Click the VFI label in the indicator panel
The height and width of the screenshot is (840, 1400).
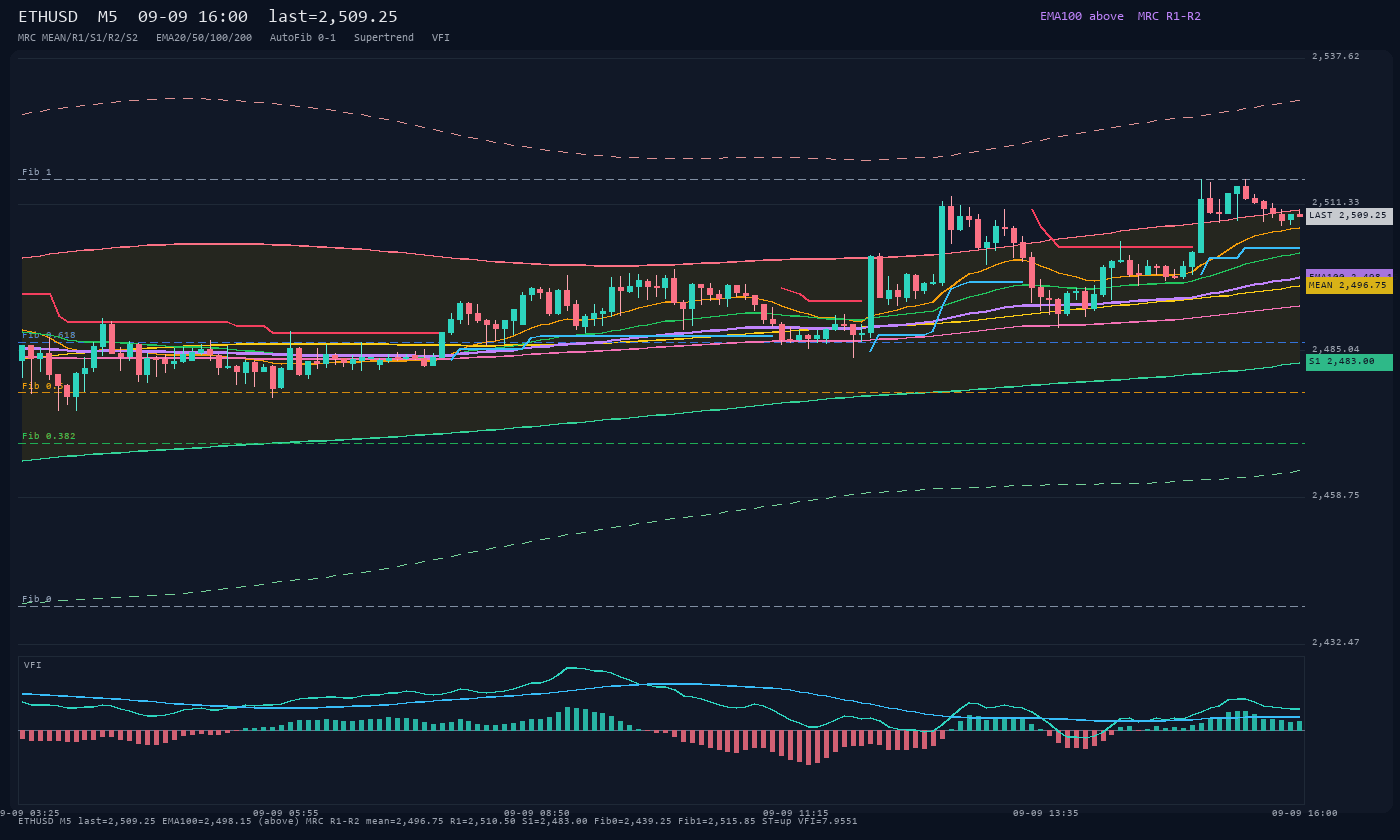tap(33, 665)
